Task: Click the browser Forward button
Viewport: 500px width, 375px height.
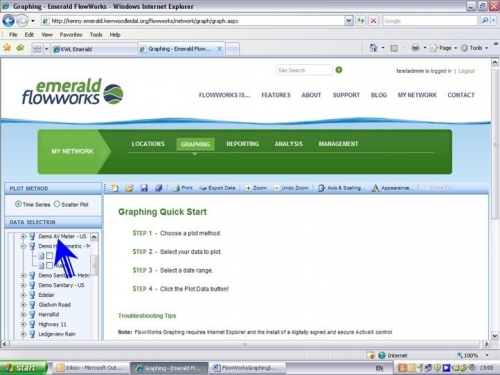Action: tap(22, 21)
